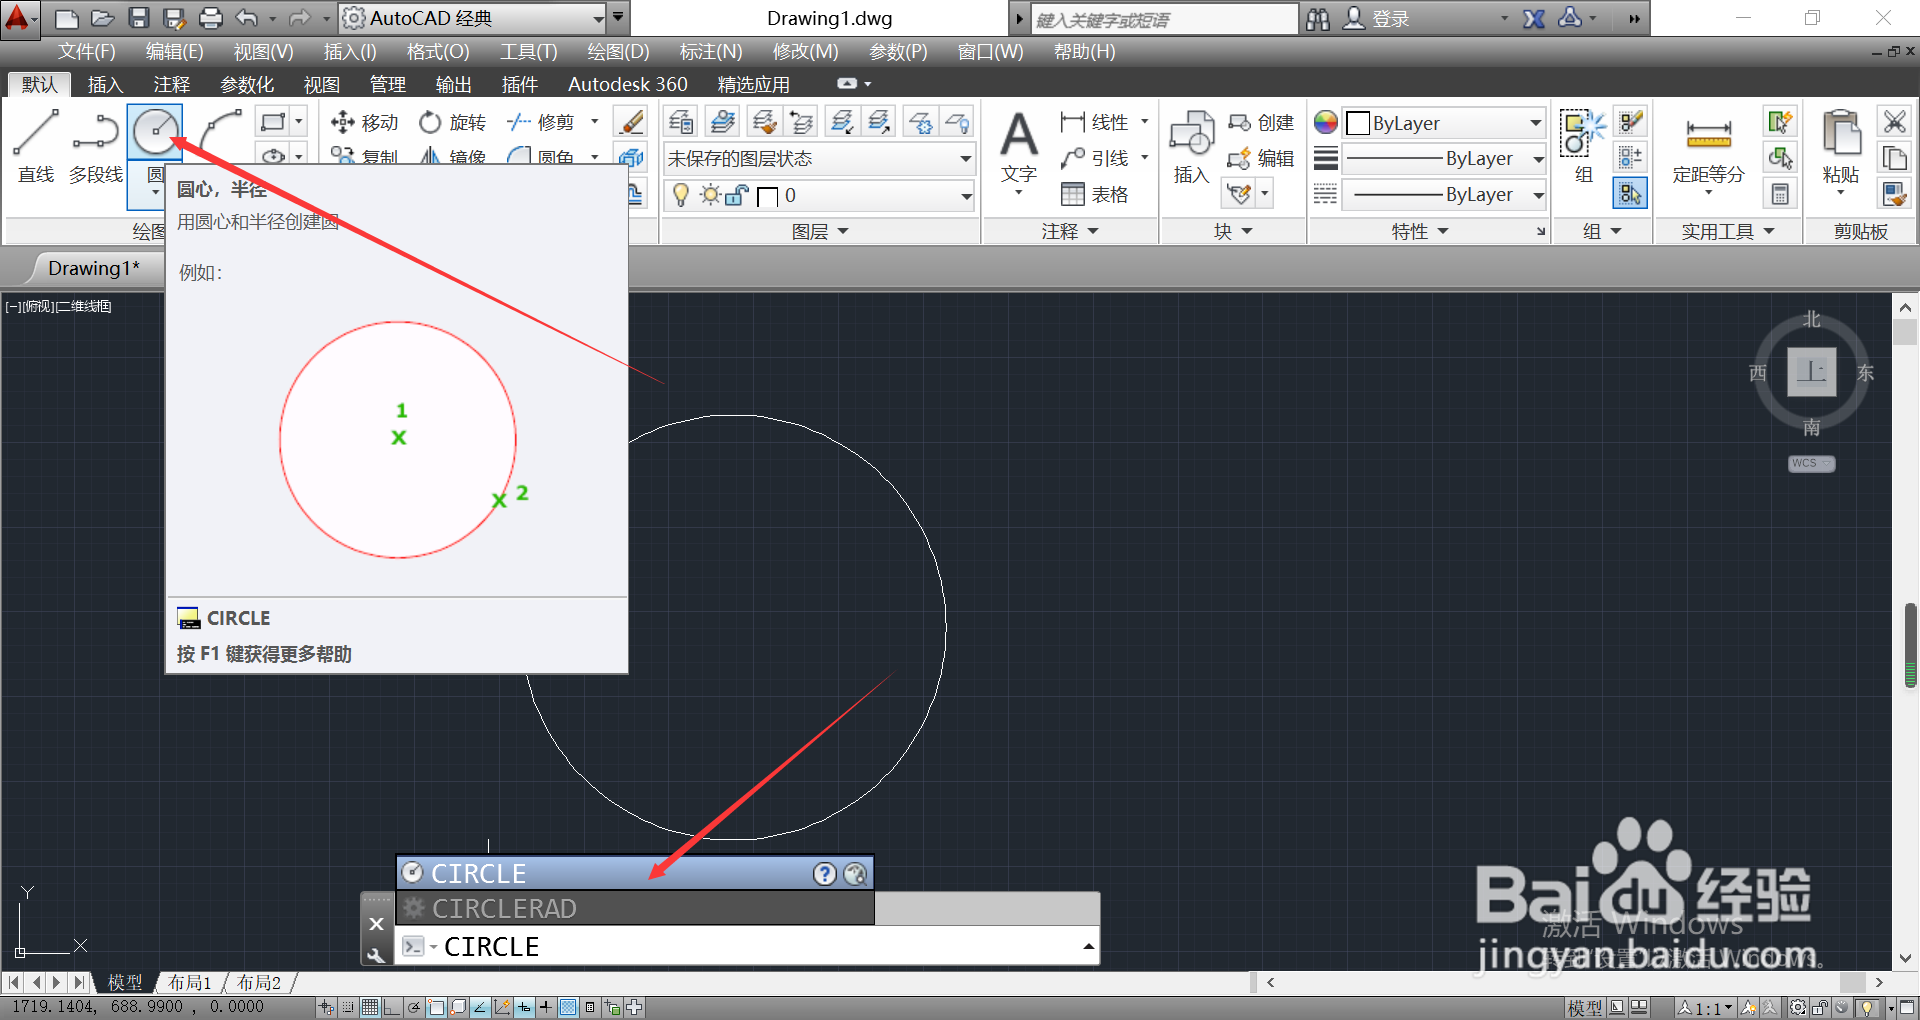Image resolution: width=1920 pixels, height=1020 pixels.
Task: Open the 修改(M) menu
Action: pos(805,51)
